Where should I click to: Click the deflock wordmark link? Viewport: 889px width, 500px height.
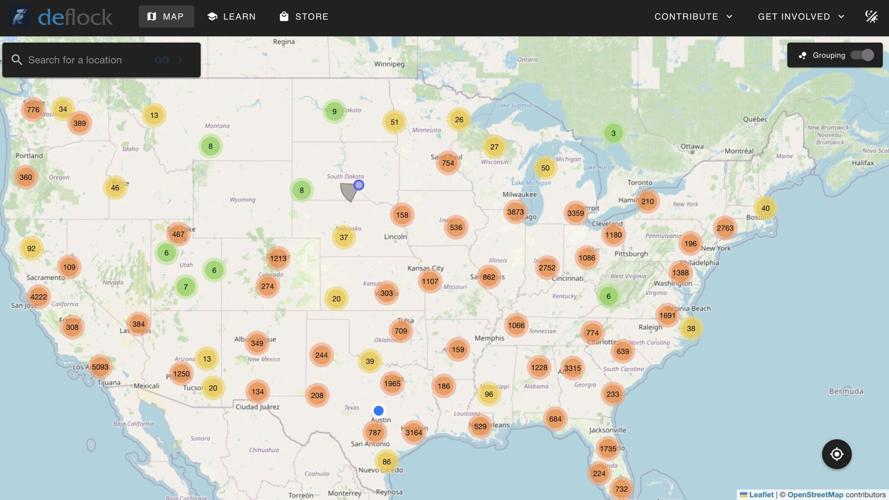click(75, 17)
